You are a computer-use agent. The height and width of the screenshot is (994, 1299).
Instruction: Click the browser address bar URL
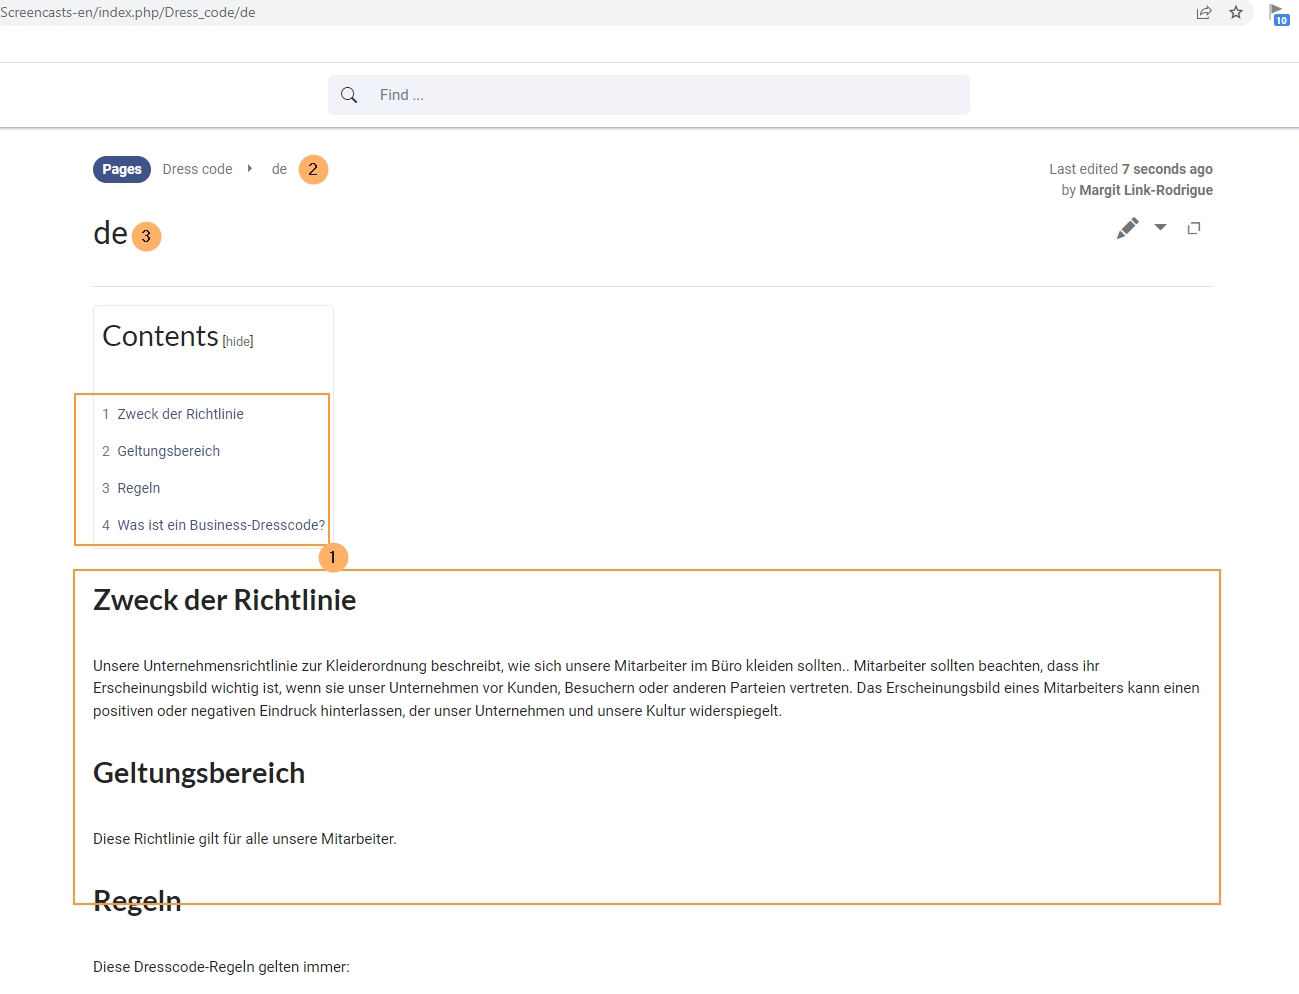tap(128, 13)
